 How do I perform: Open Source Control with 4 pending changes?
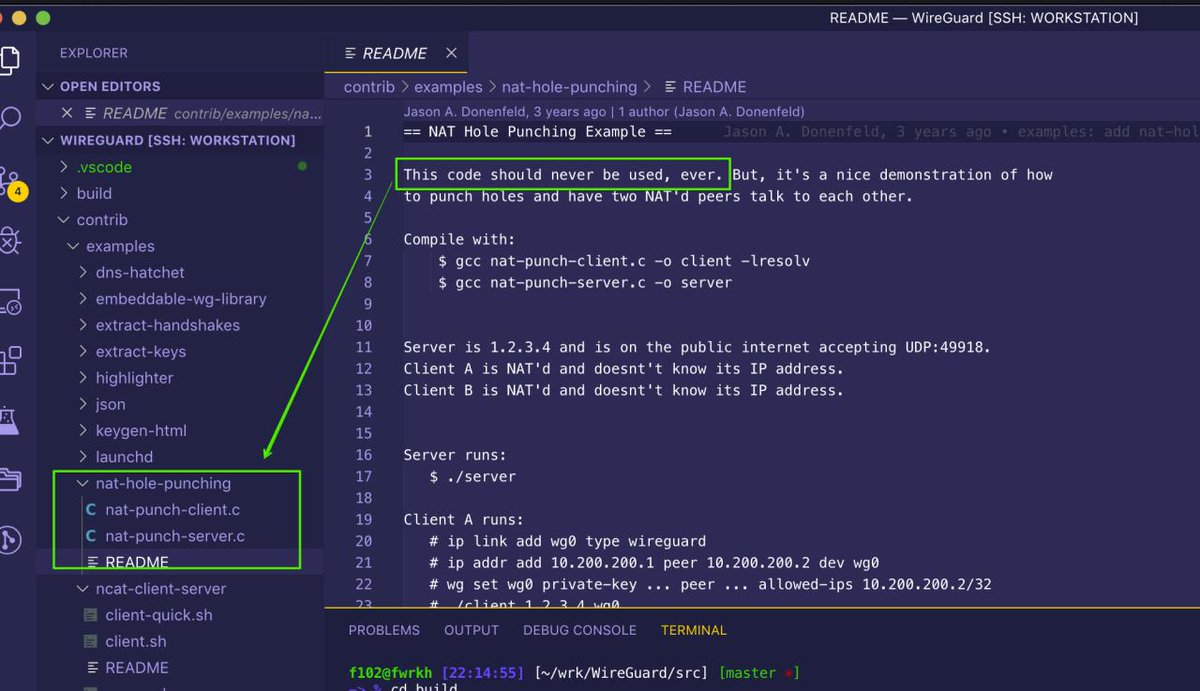pyautogui.click(x=11, y=182)
